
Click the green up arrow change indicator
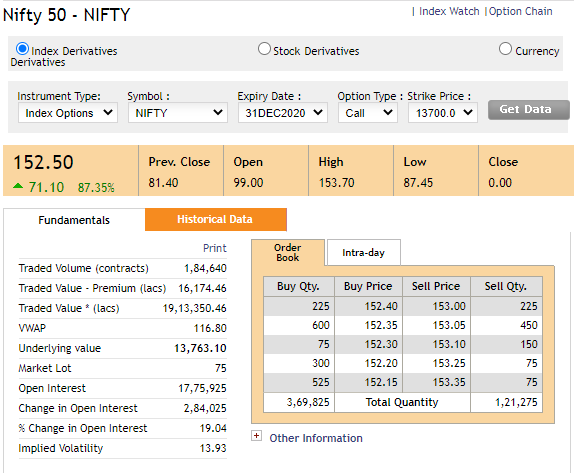click(18, 186)
